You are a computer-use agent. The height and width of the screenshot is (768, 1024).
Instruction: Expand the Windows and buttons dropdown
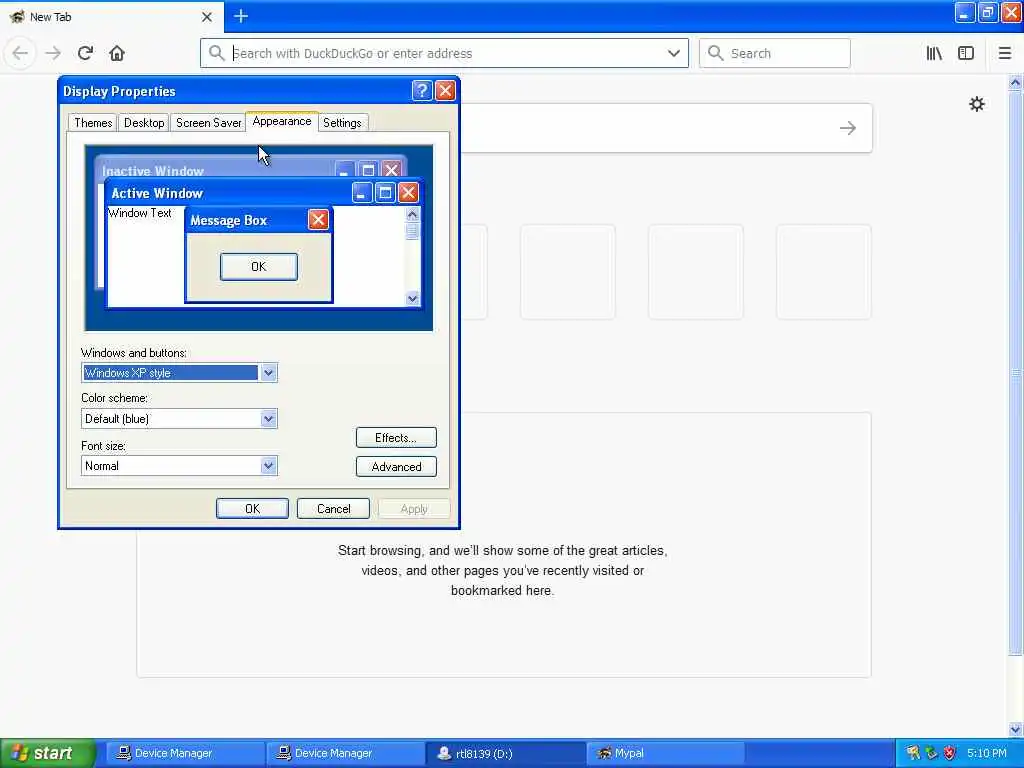[x=268, y=373]
